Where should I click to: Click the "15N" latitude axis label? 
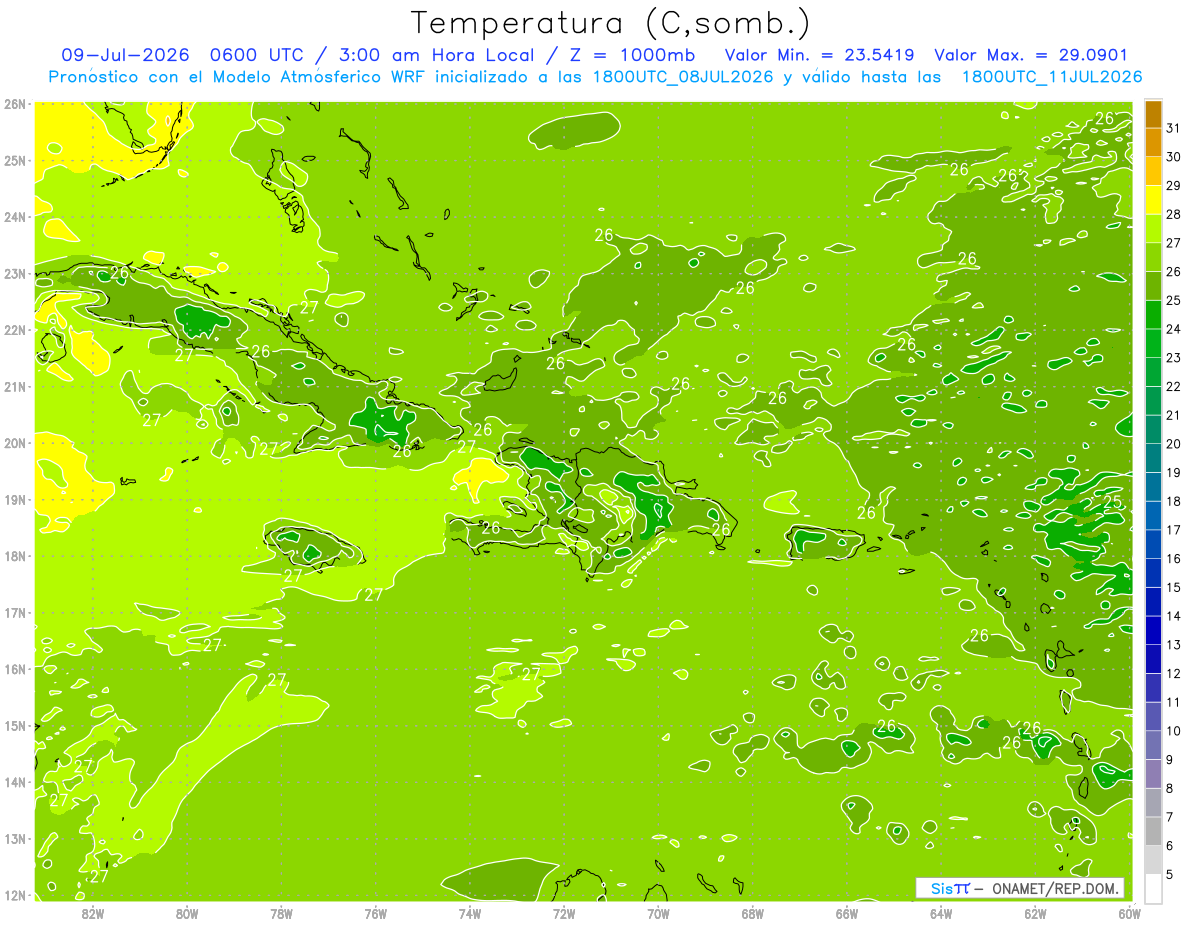(15, 725)
